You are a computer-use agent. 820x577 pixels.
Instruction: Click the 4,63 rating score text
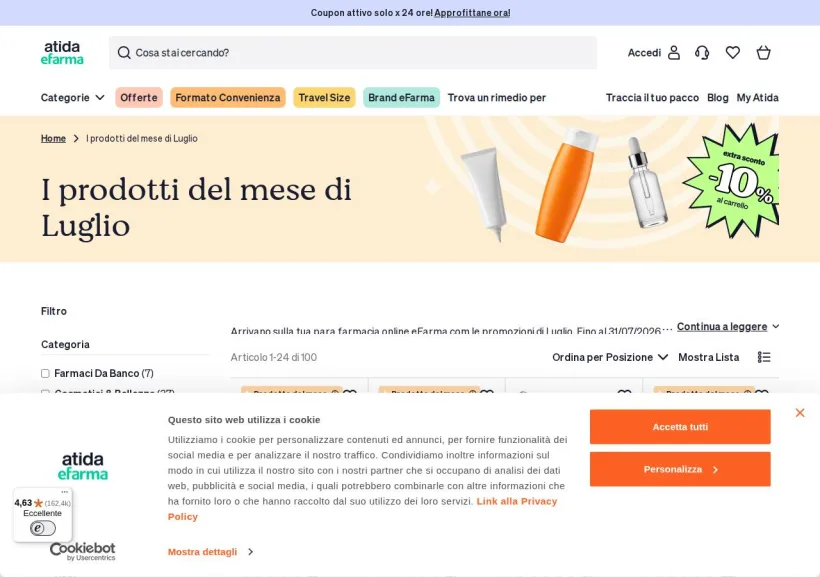tap(23, 503)
